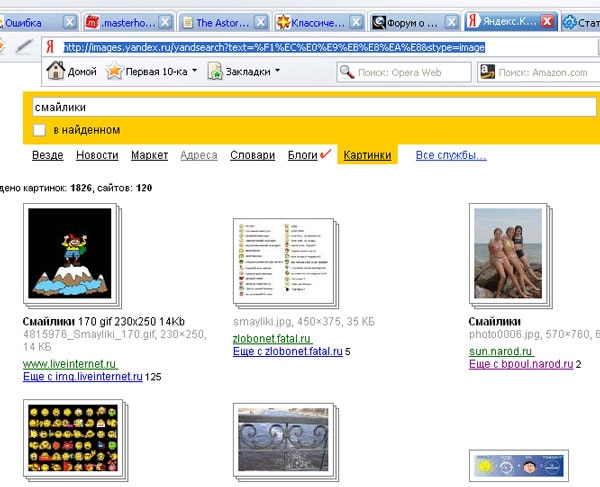
Task: Click the Поиск: Opera Web search field
Action: (x=404, y=72)
